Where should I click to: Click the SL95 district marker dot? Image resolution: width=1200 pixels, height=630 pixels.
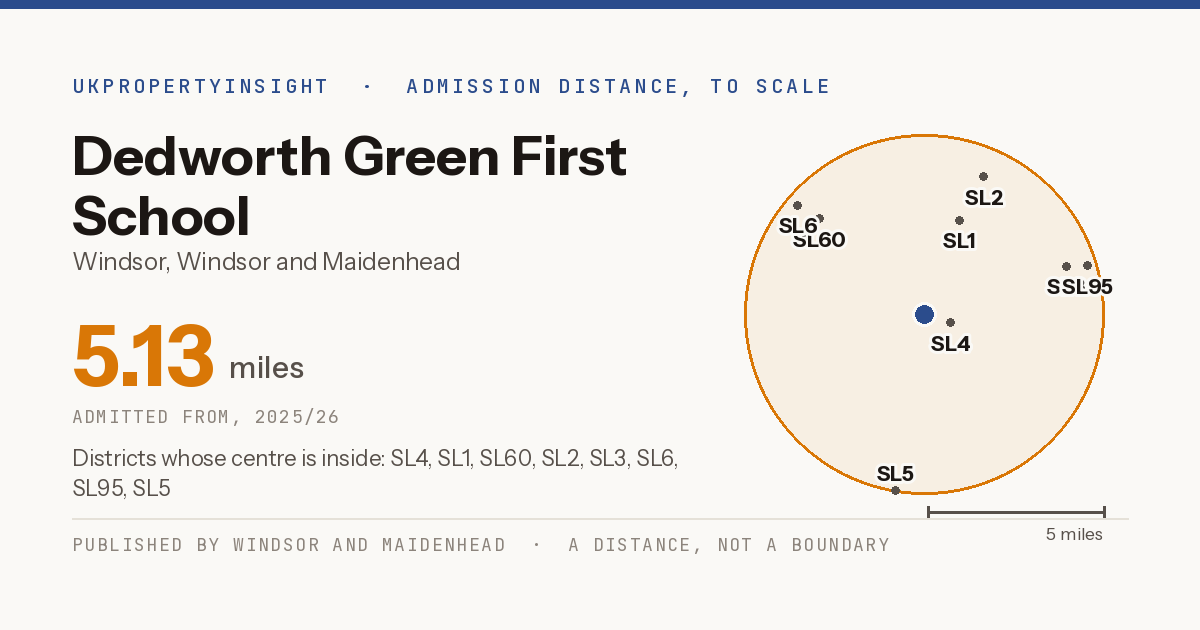click(x=1087, y=265)
